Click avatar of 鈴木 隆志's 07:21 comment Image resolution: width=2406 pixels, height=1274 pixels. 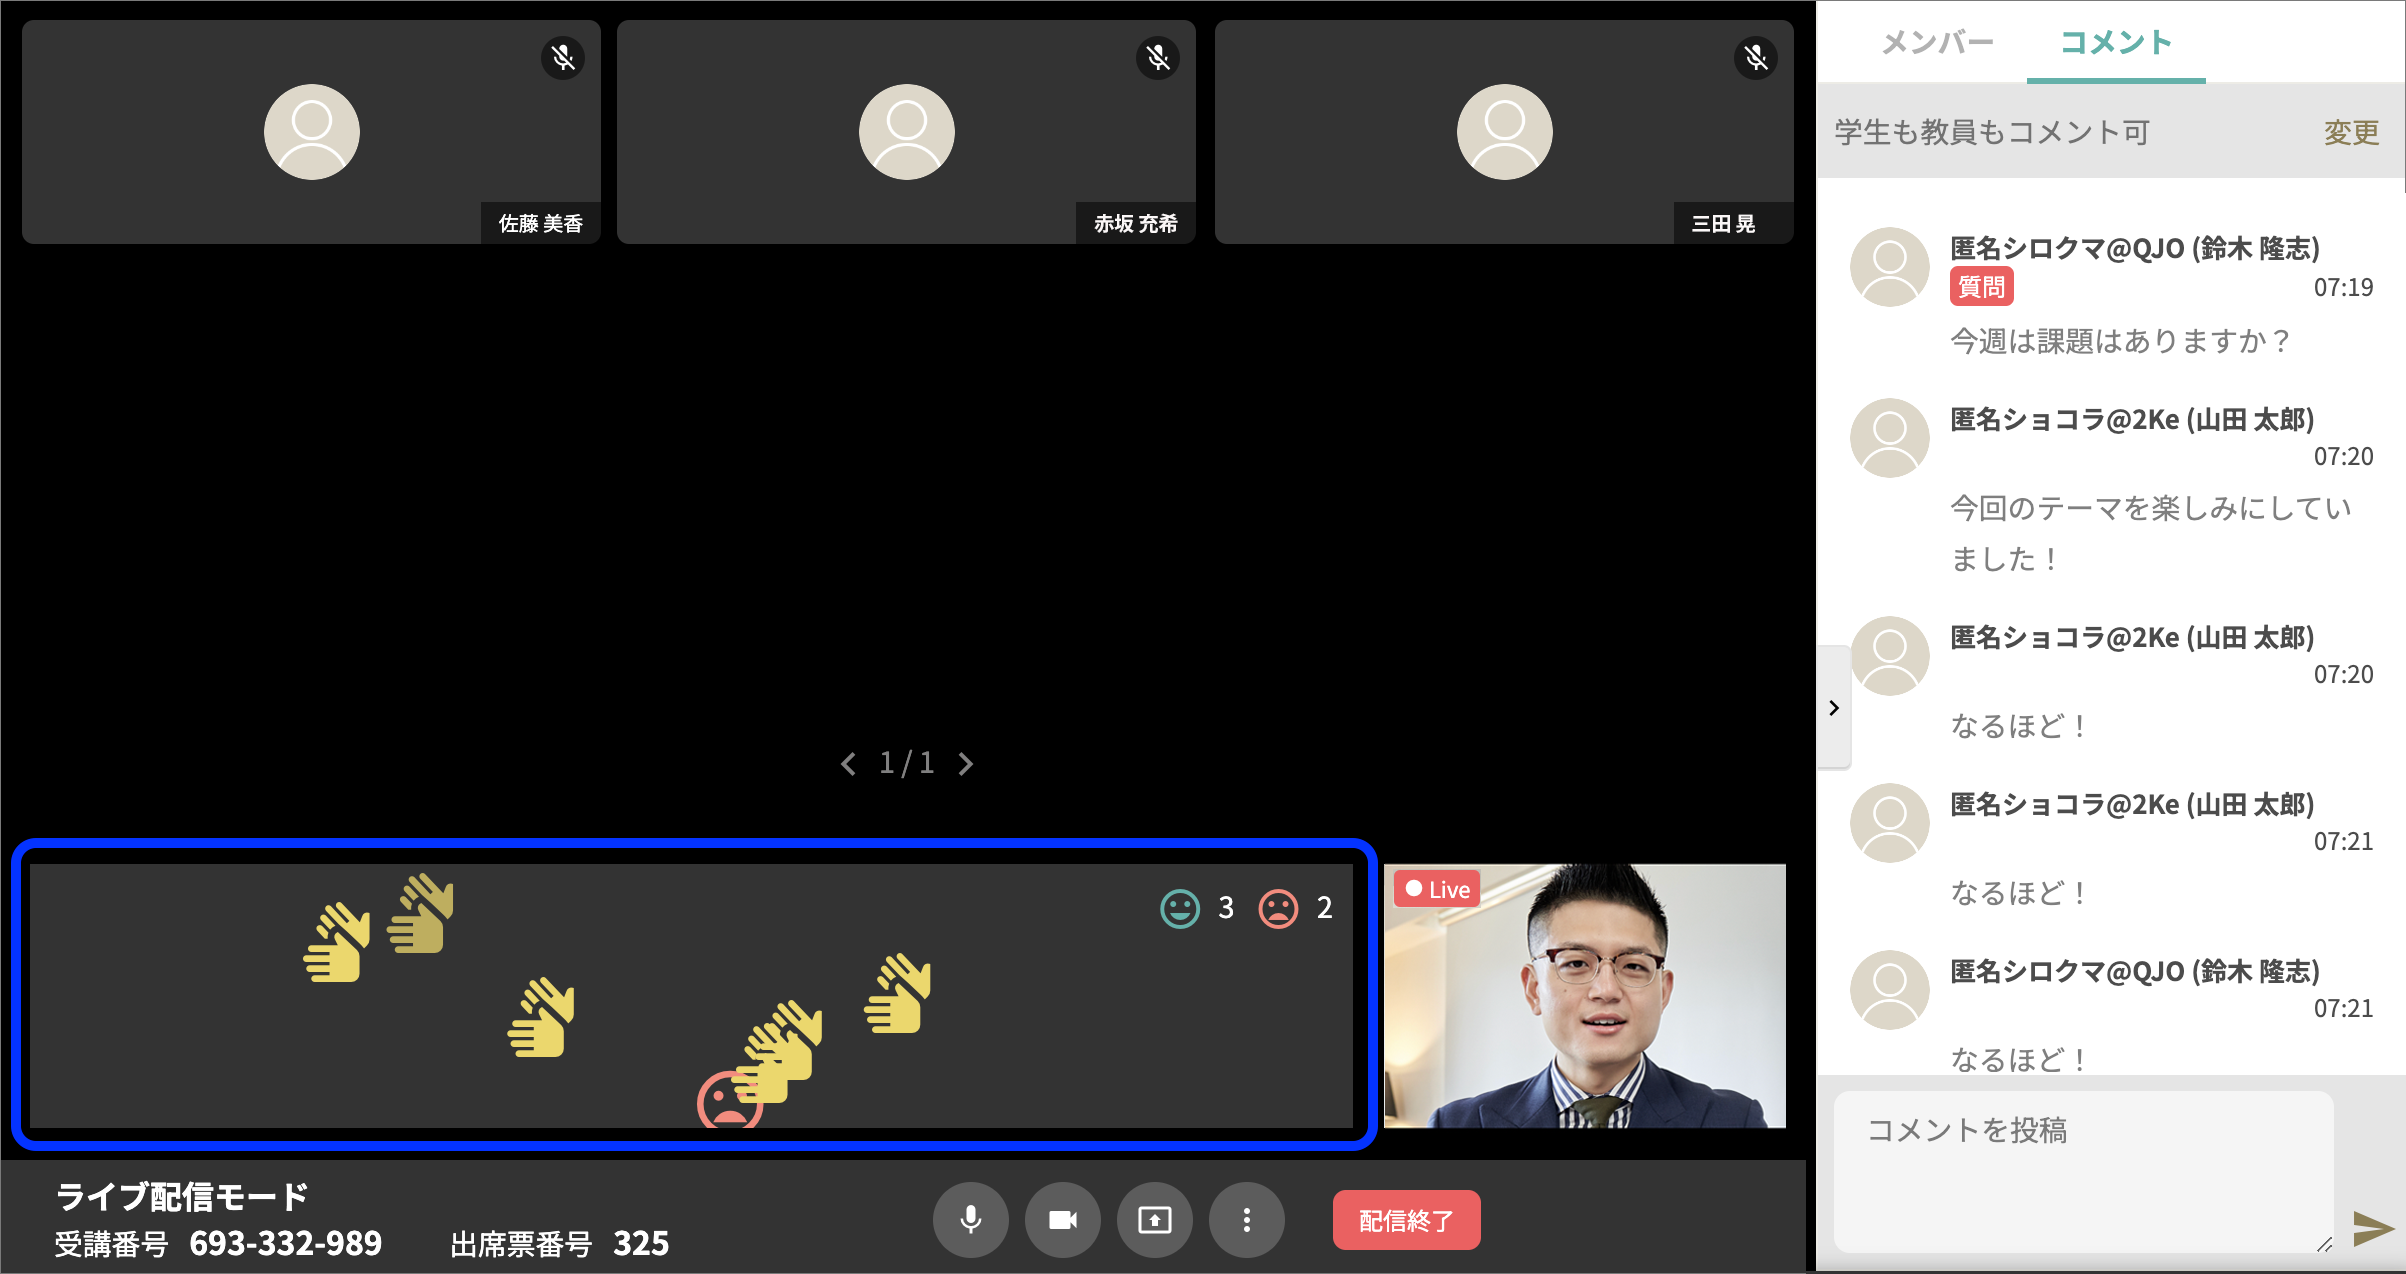pyautogui.click(x=1889, y=990)
